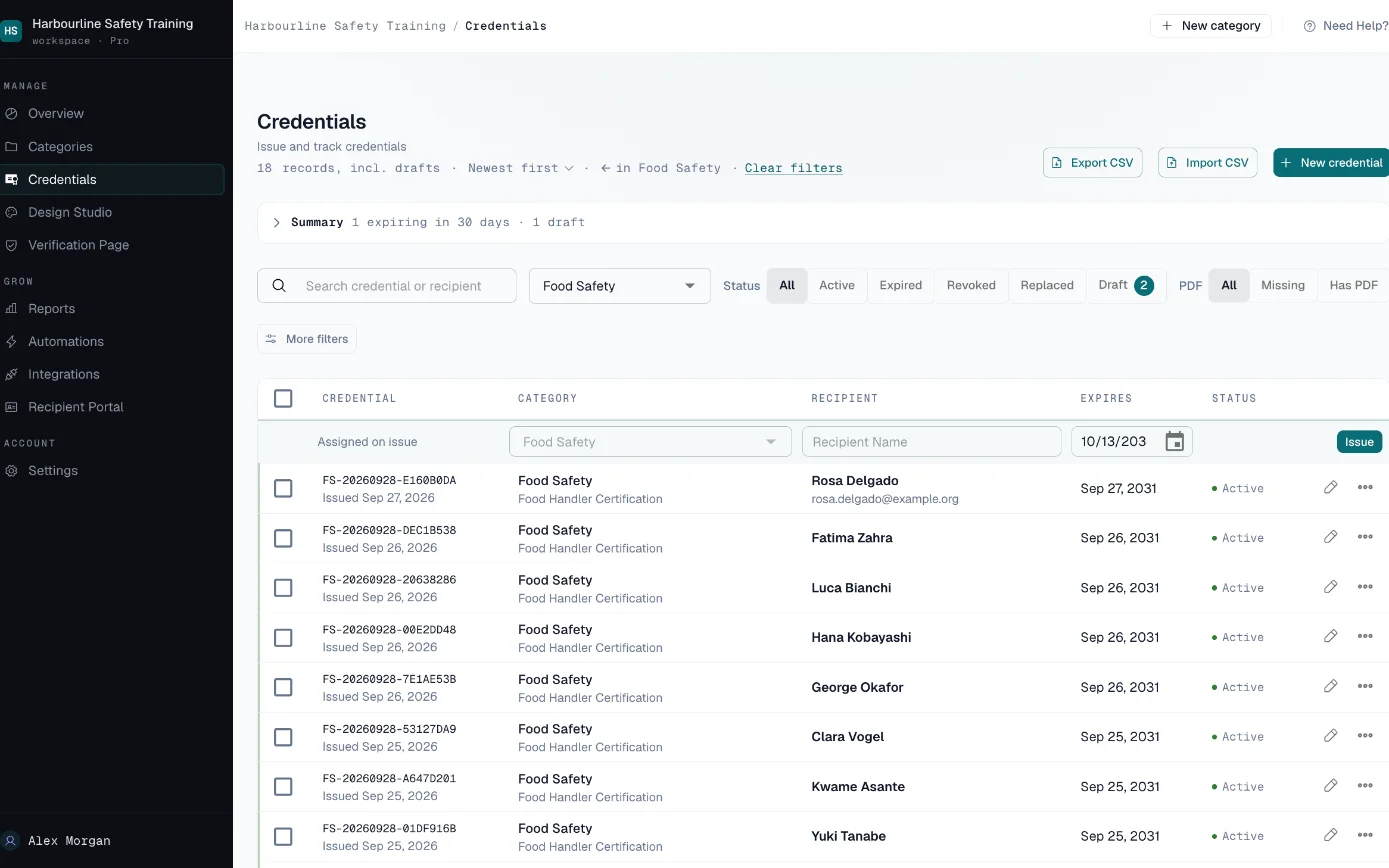Click the New category button
Screen dimensions: 1389x868
pos(1211,26)
